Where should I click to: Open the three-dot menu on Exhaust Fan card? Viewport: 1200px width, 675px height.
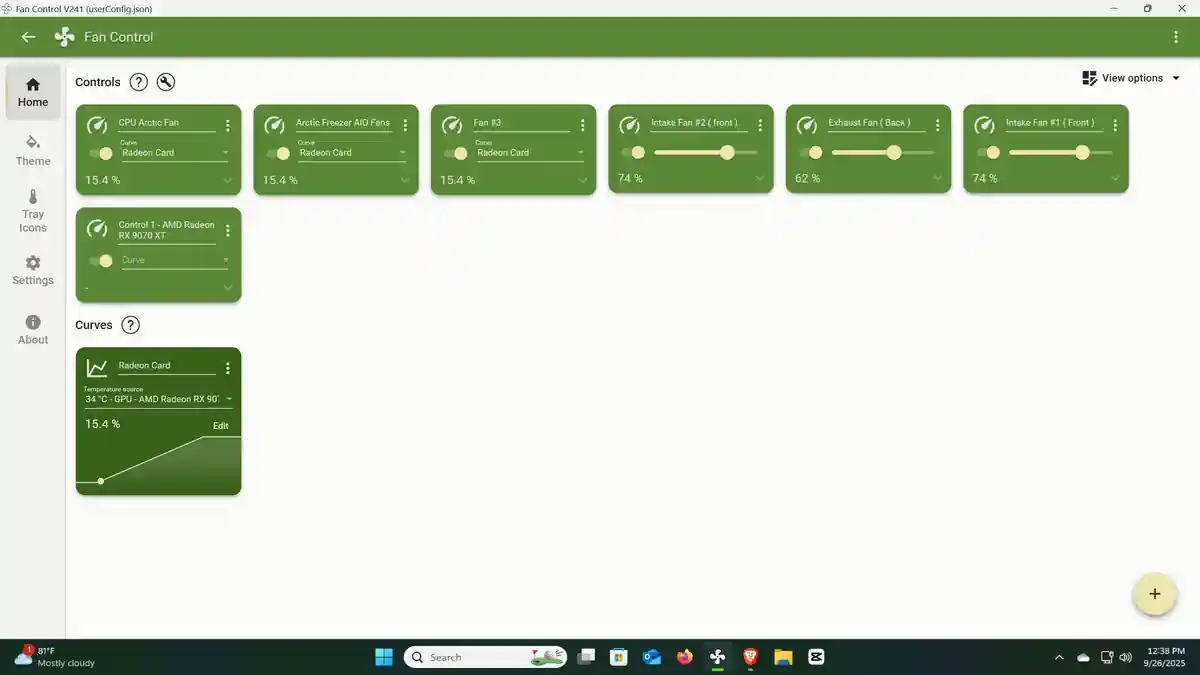(x=937, y=125)
